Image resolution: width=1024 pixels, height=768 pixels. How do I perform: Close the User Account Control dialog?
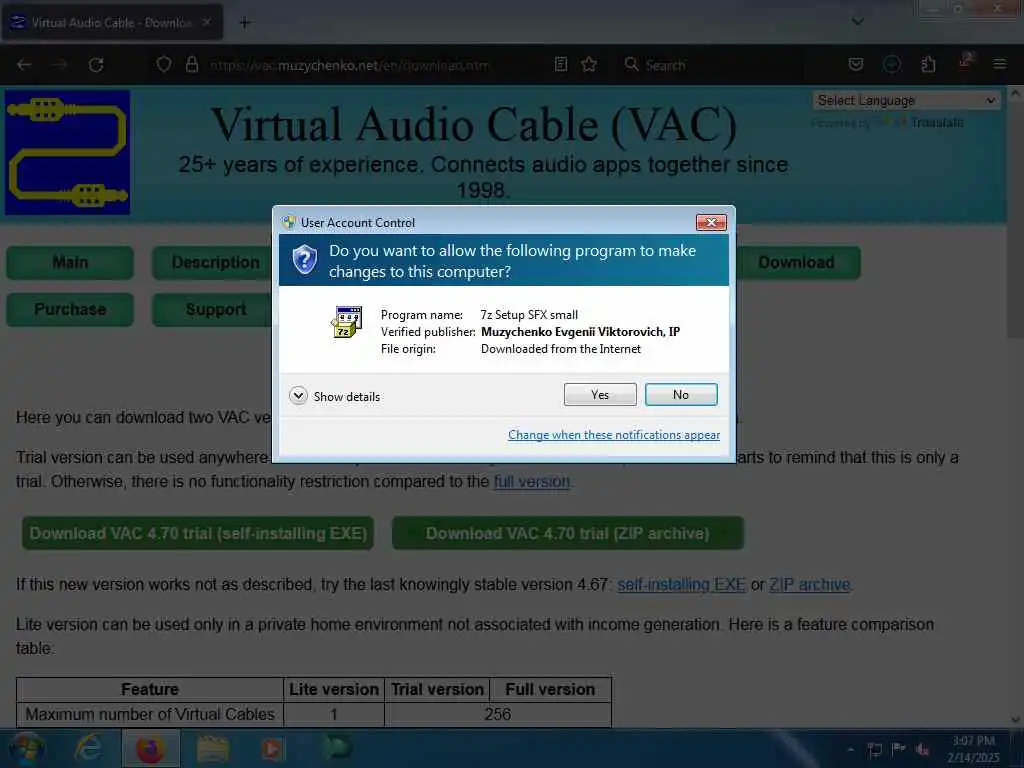click(x=711, y=223)
